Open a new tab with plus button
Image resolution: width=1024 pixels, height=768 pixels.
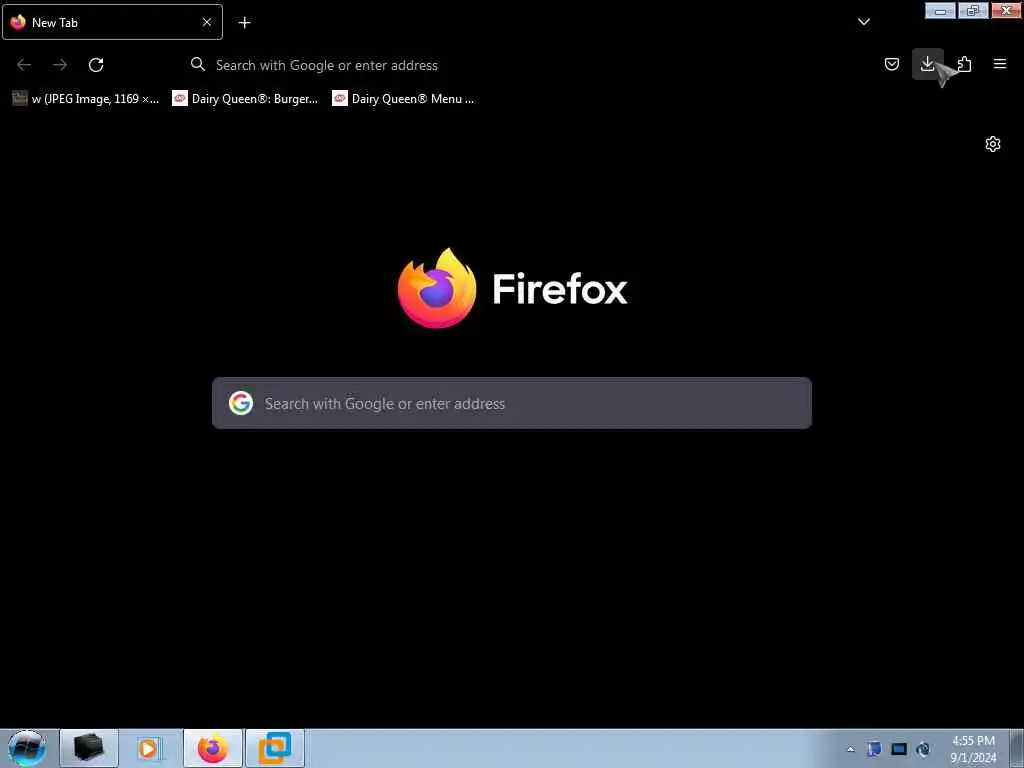pos(244,22)
